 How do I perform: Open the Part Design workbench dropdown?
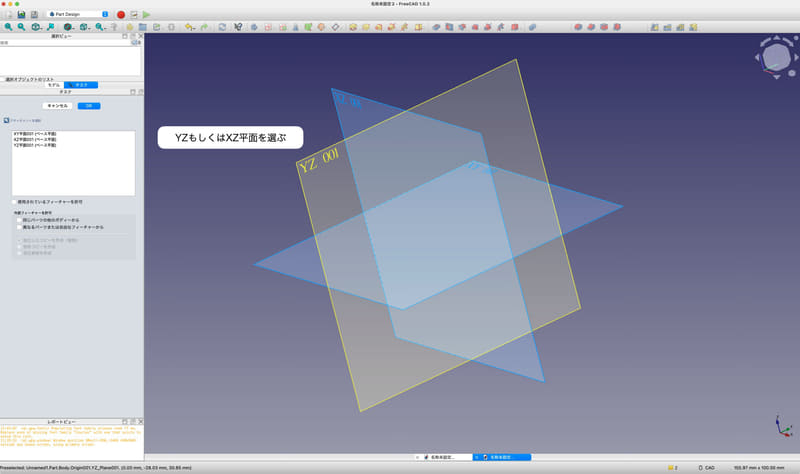[x=78, y=14]
